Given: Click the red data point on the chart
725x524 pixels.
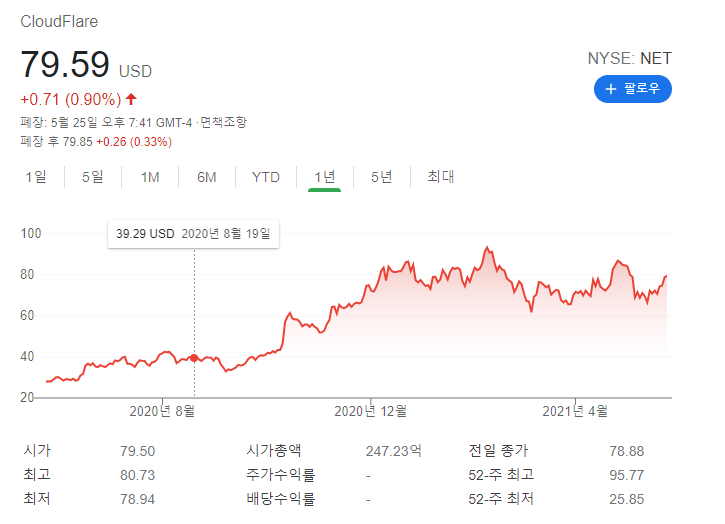Looking at the screenshot, I should tap(194, 358).
